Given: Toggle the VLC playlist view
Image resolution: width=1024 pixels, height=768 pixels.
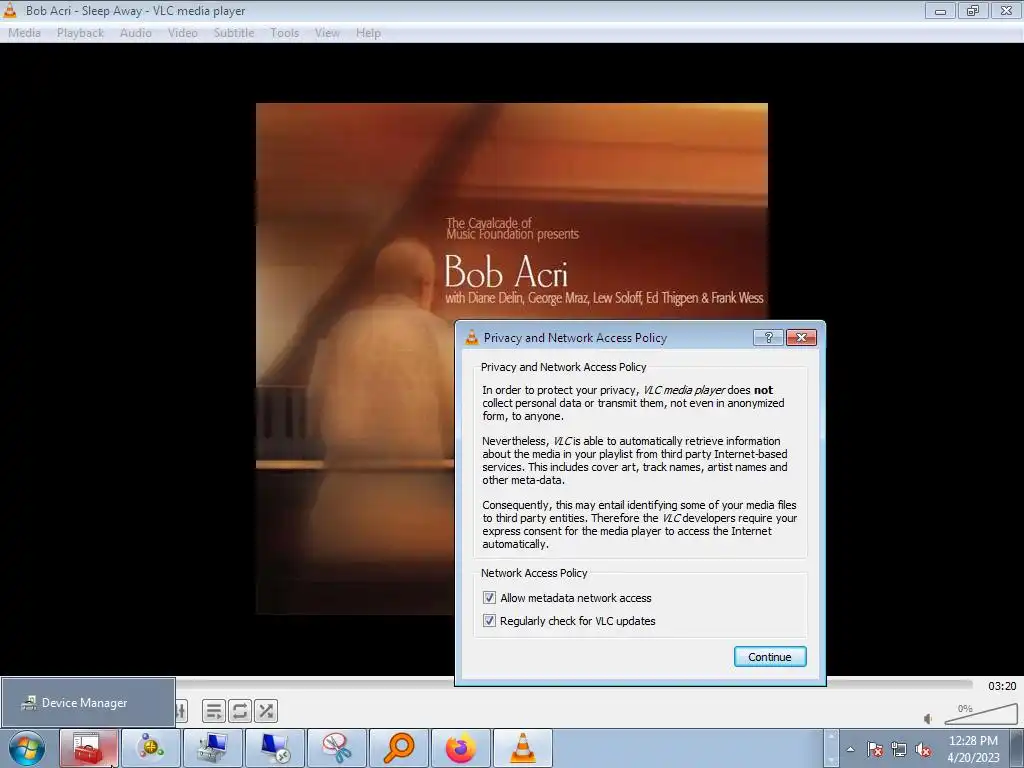Looking at the screenshot, I should [214, 711].
